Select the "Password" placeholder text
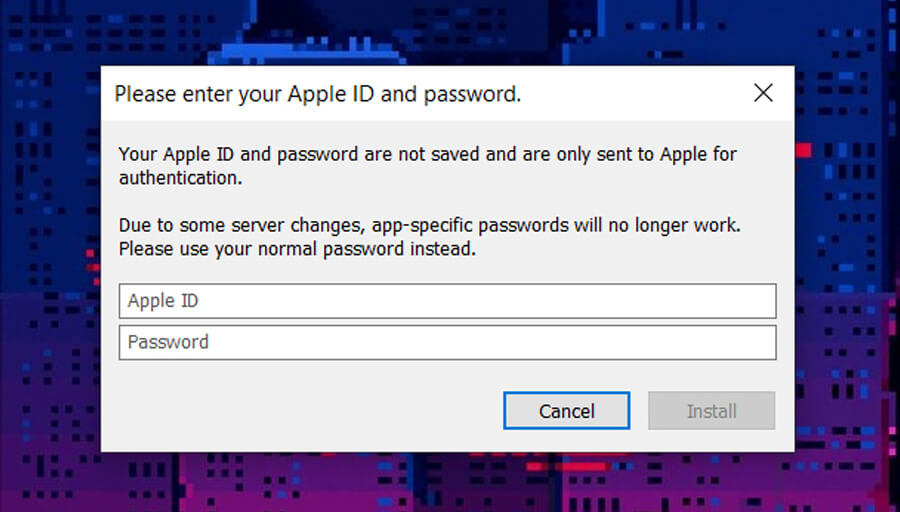The height and width of the screenshot is (512, 900). 168,342
